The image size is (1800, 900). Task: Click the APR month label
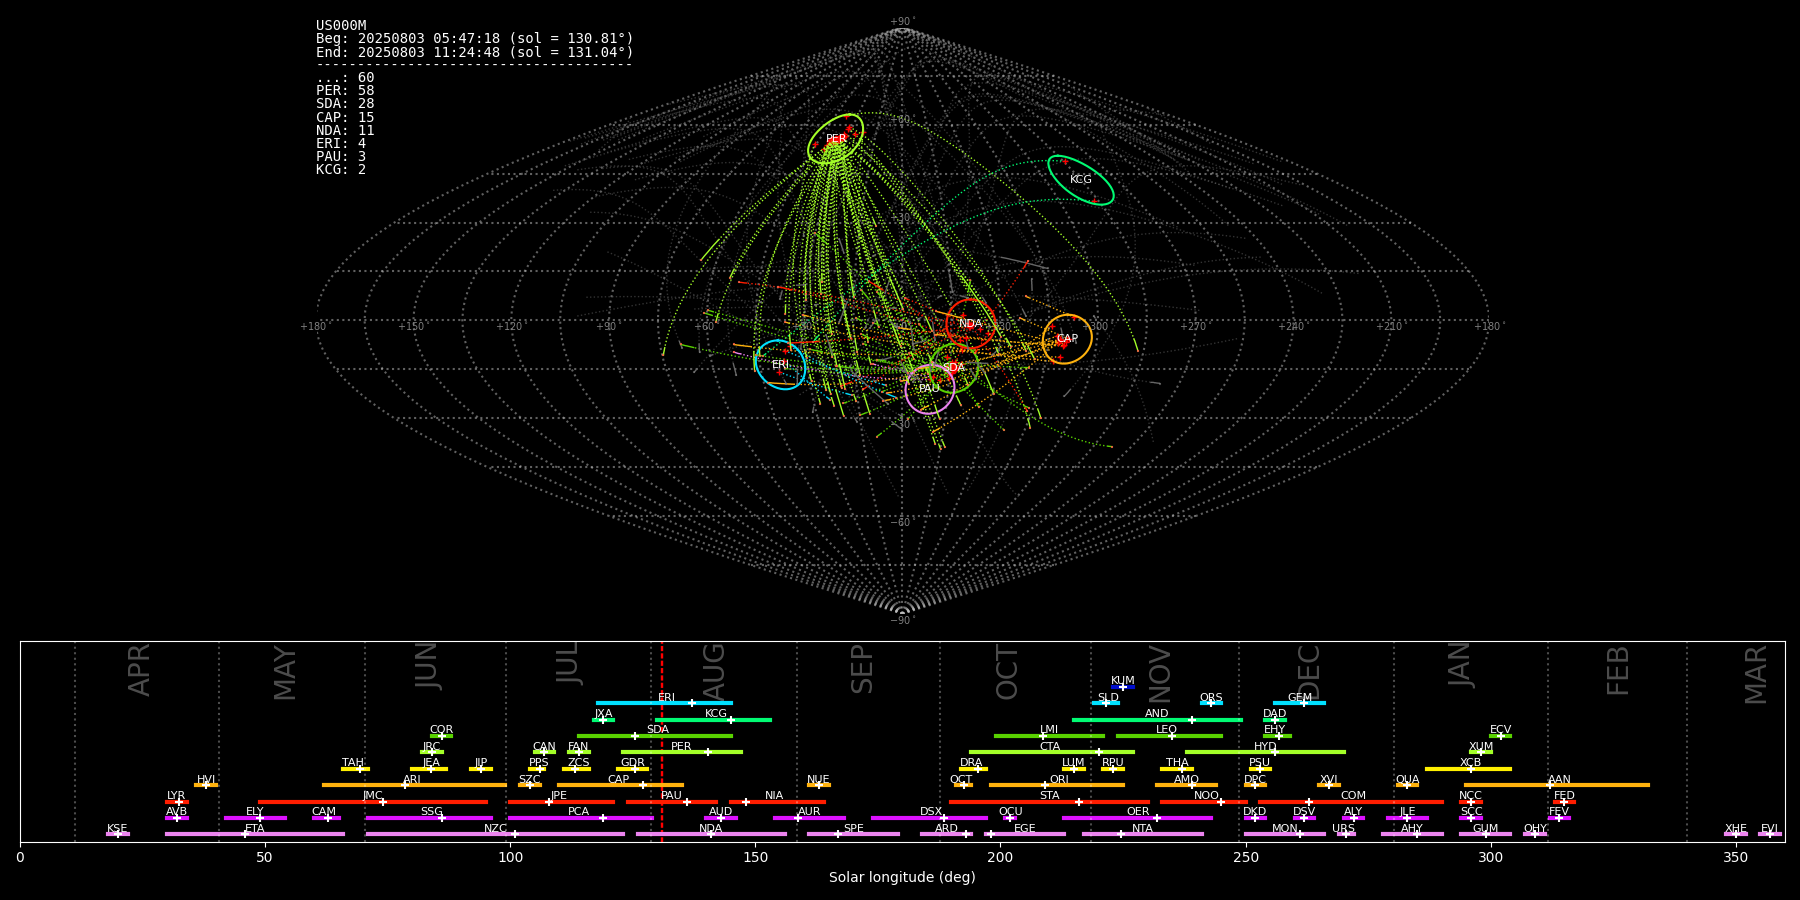pyautogui.click(x=139, y=670)
